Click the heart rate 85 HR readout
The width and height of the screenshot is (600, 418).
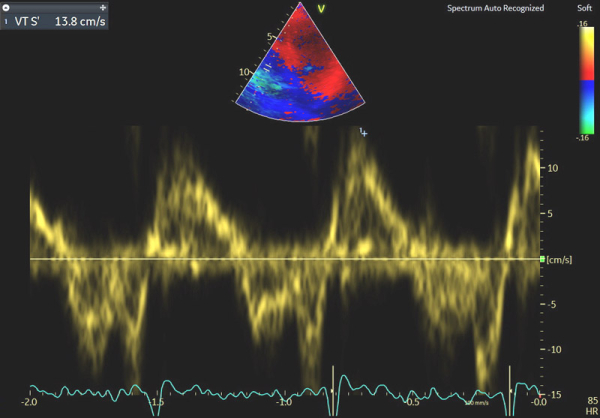[591, 405]
